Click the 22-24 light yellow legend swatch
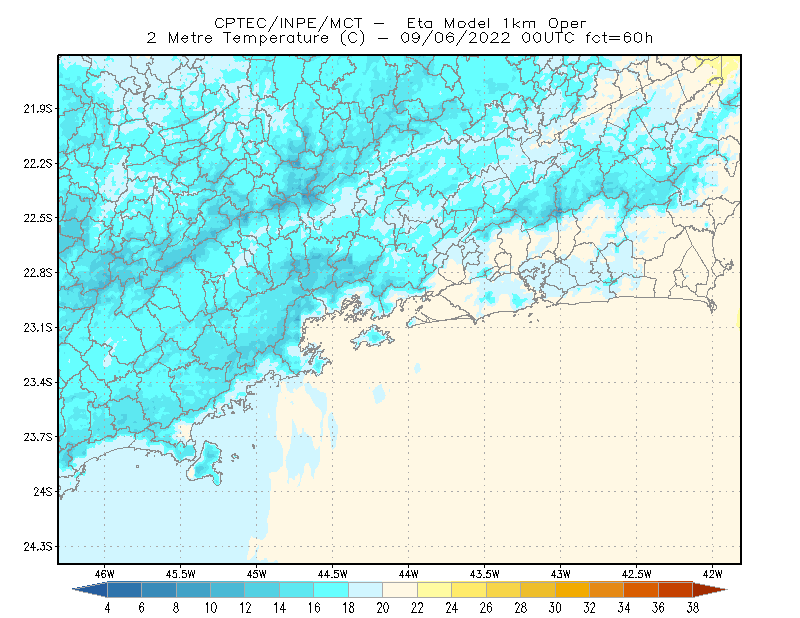Image resolution: width=800 pixels, height=618 pixels. (x=434, y=590)
